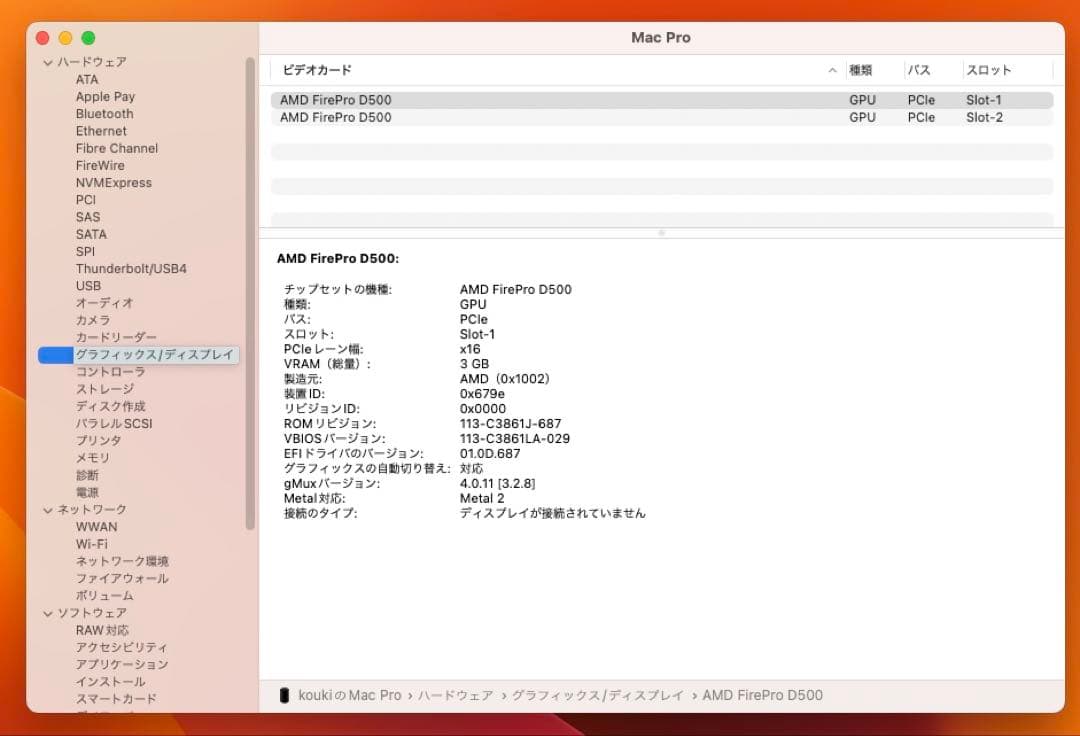Open Ethernet hardware information
1080x736 pixels.
pos(101,130)
